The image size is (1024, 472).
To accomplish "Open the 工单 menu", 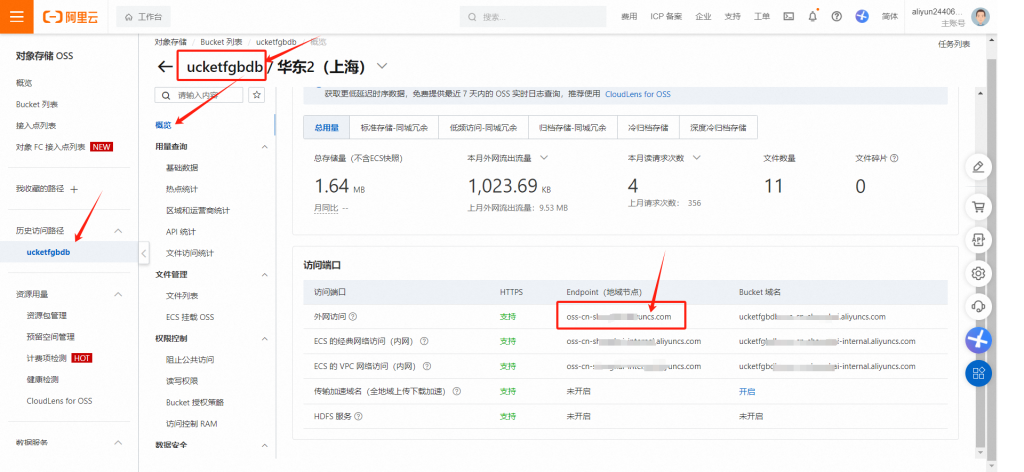I will [x=762, y=17].
